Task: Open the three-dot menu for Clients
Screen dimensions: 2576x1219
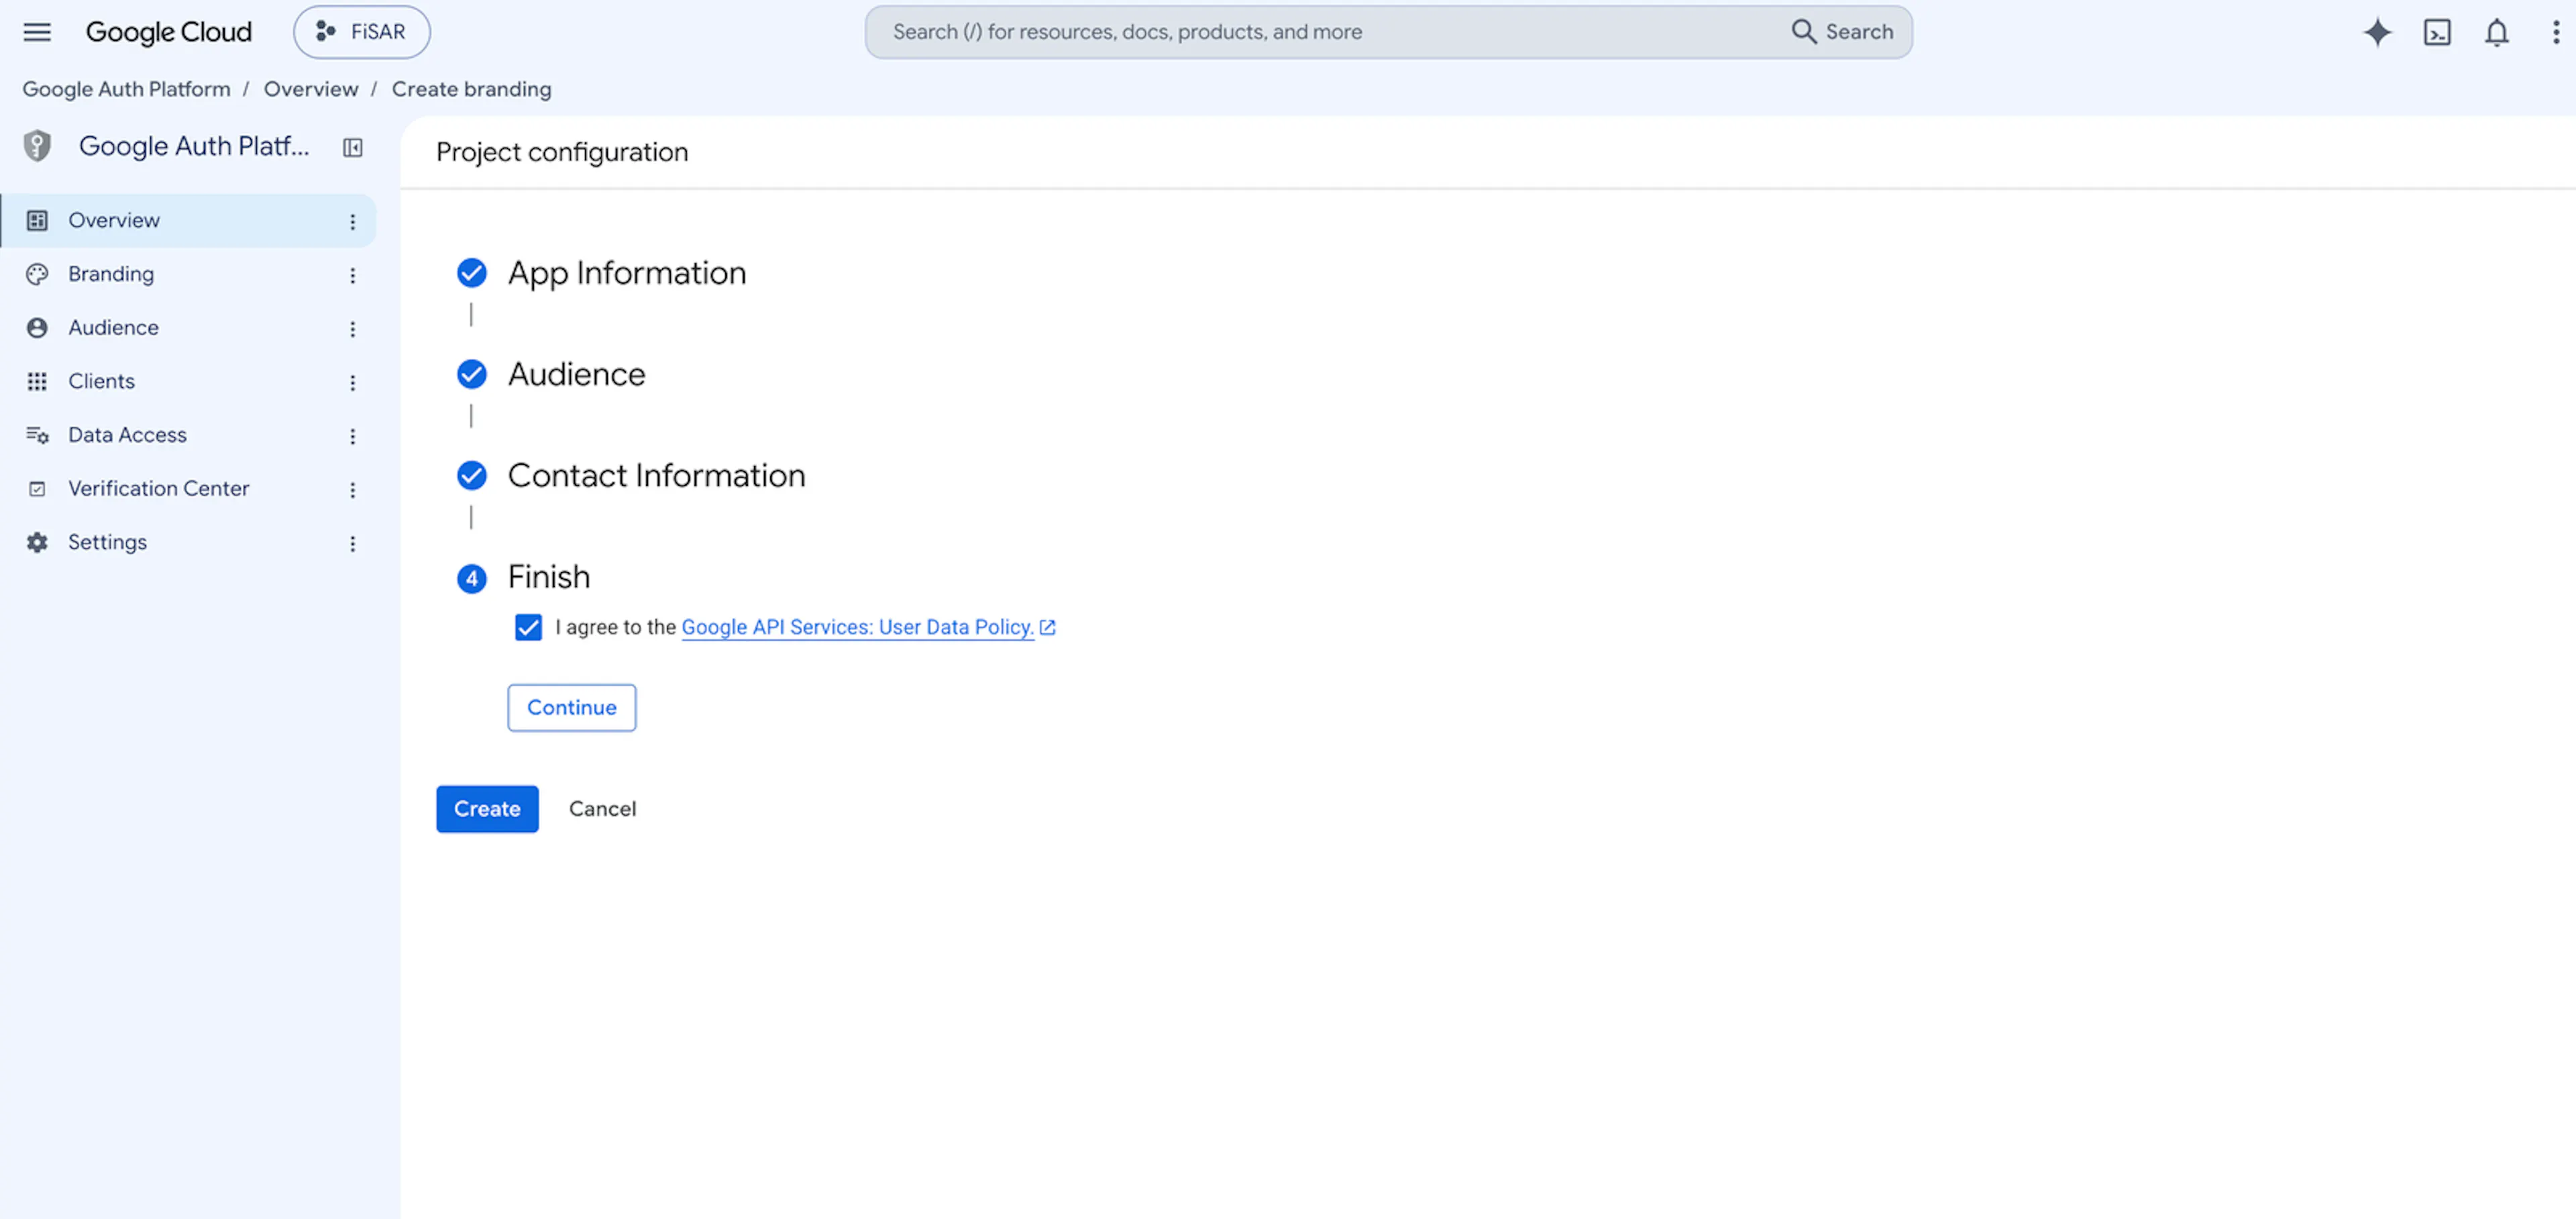Action: coord(352,382)
